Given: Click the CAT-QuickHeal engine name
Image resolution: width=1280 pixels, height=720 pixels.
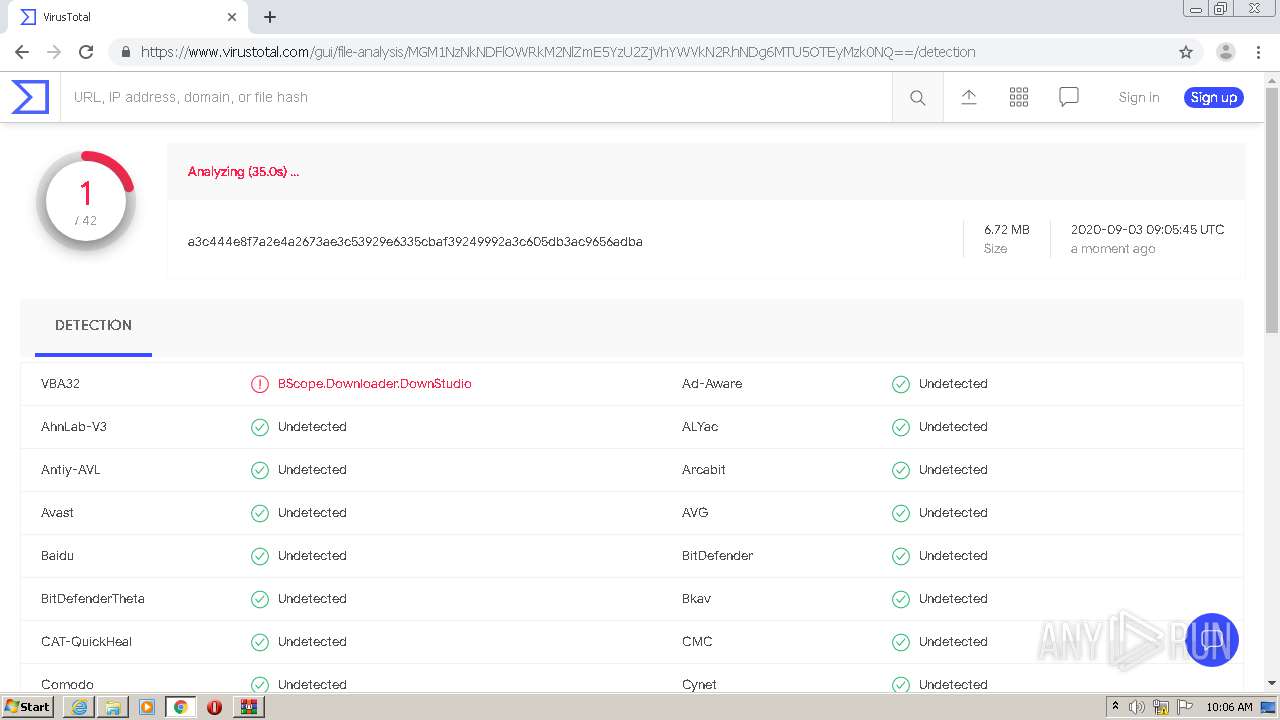Looking at the screenshot, I should [86, 642].
